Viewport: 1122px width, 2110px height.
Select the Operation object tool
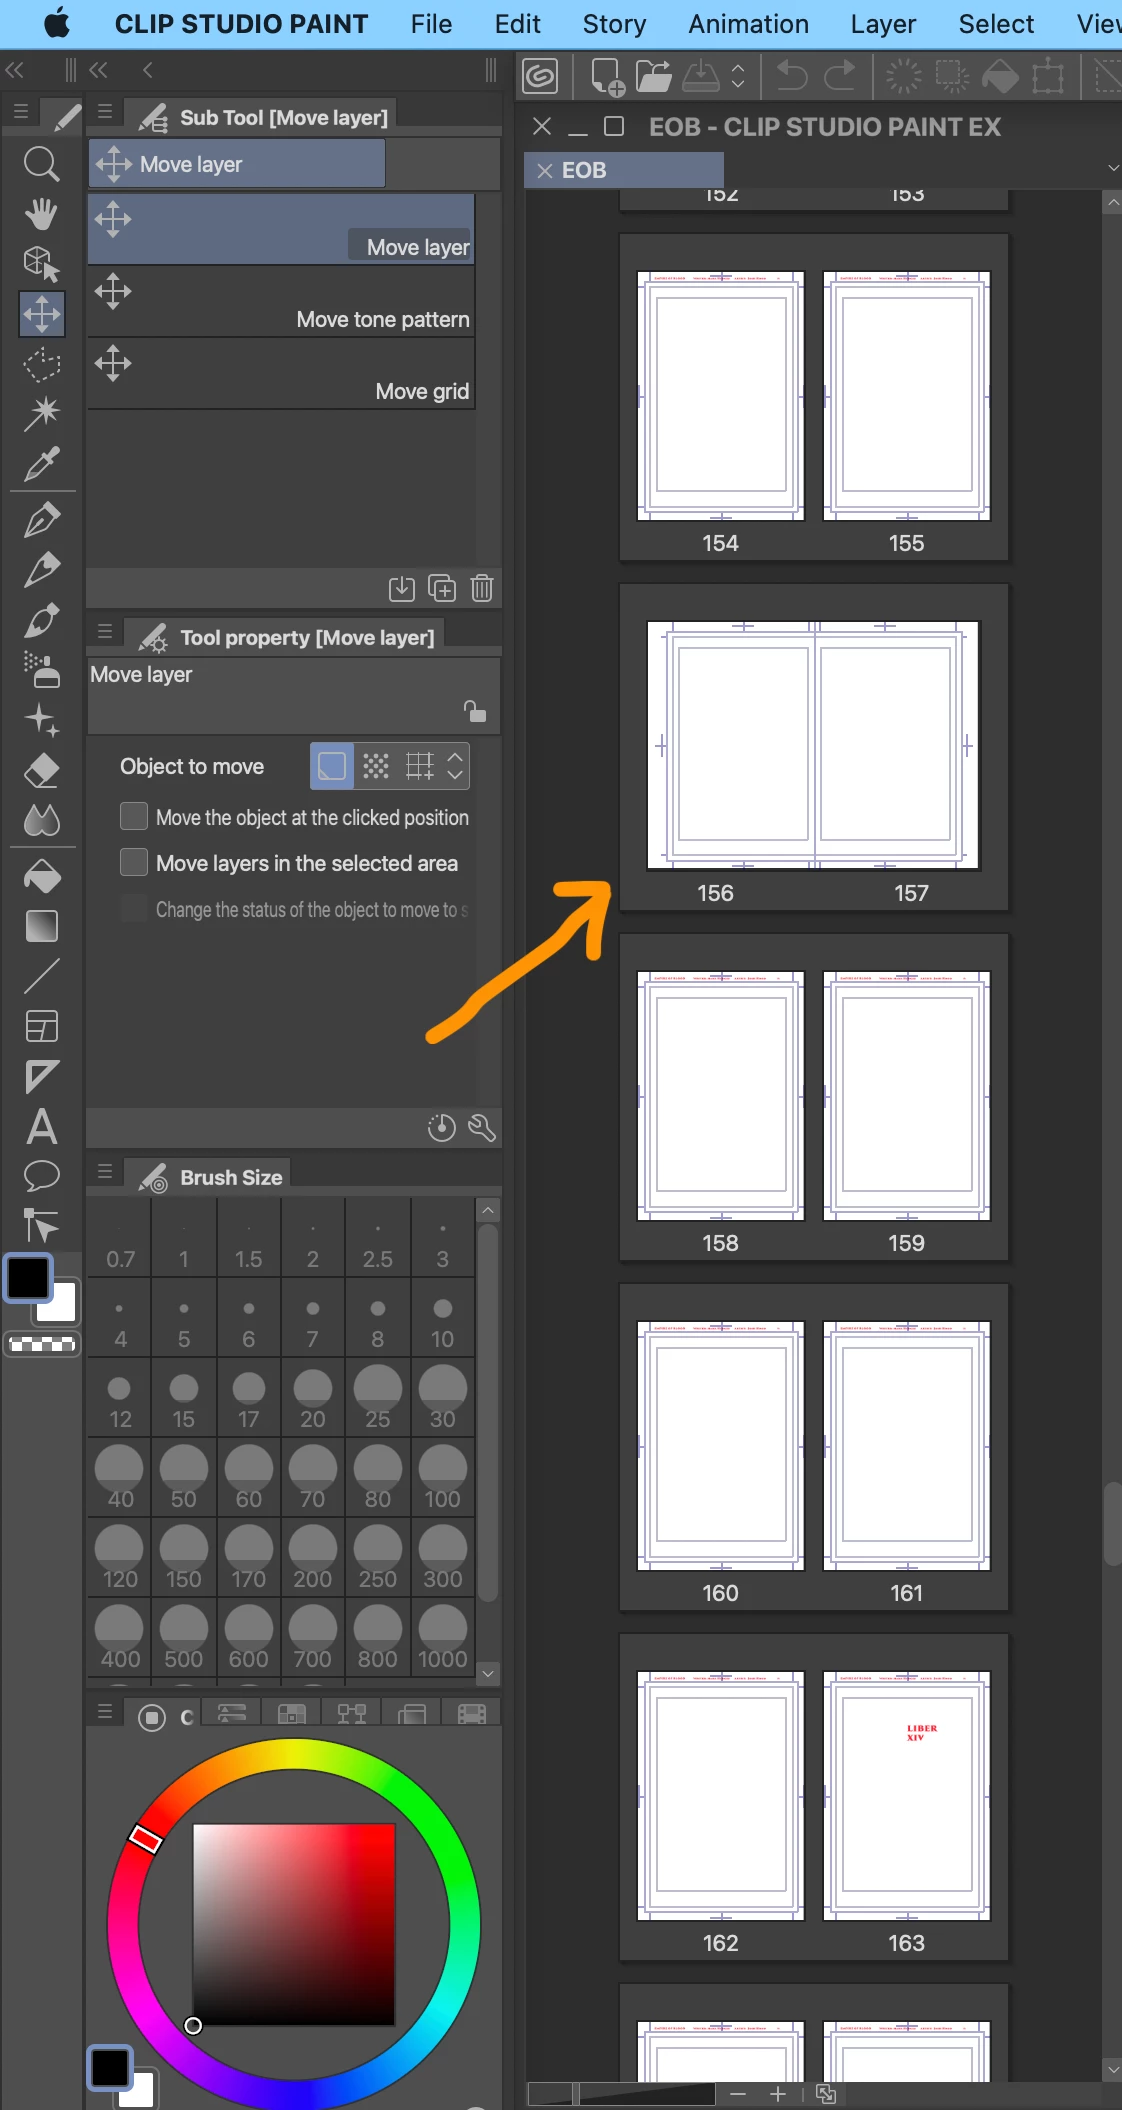(41, 263)
